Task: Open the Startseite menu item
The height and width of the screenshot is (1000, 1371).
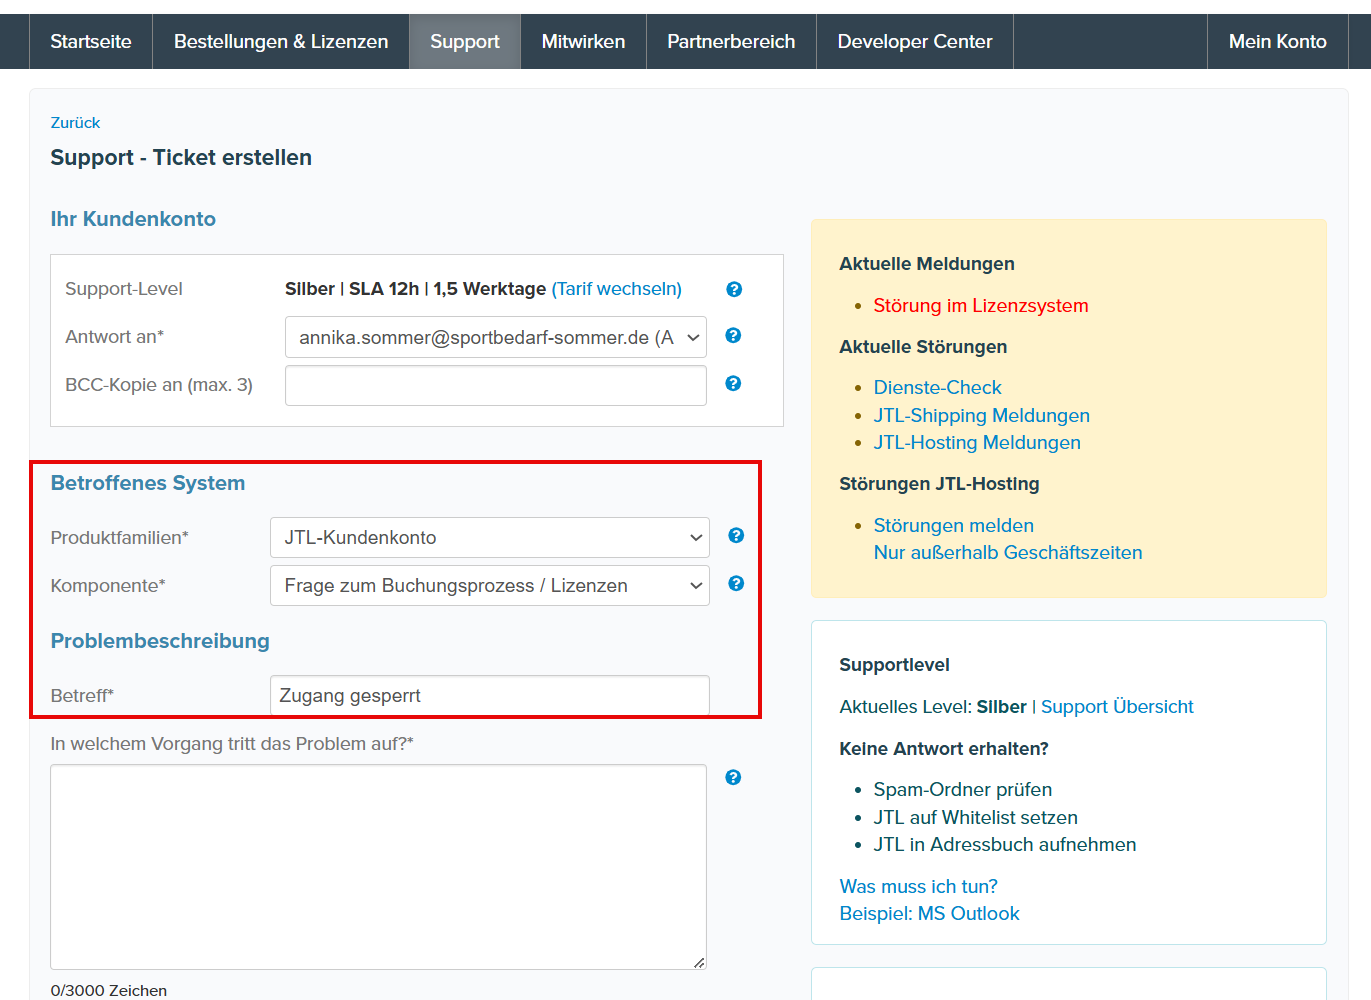Action: 91,42
